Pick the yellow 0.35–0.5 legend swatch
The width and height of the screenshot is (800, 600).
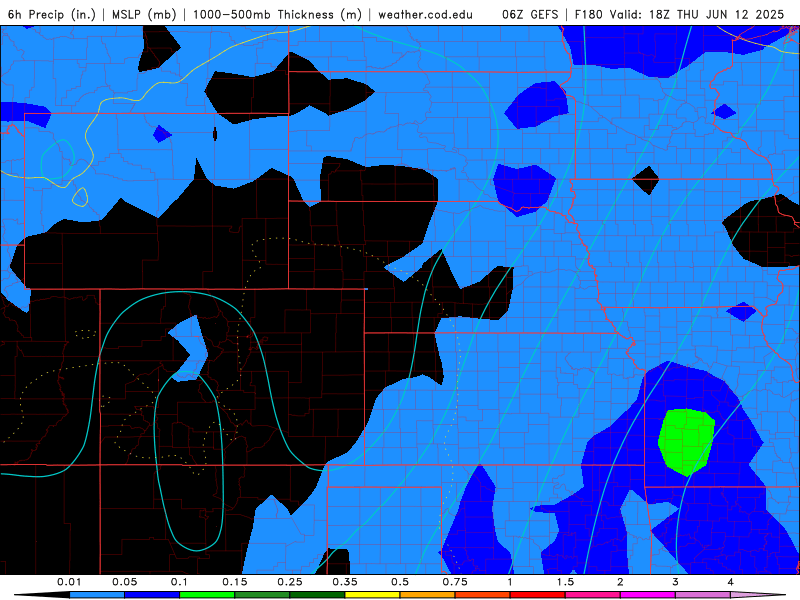coord(372,595)
